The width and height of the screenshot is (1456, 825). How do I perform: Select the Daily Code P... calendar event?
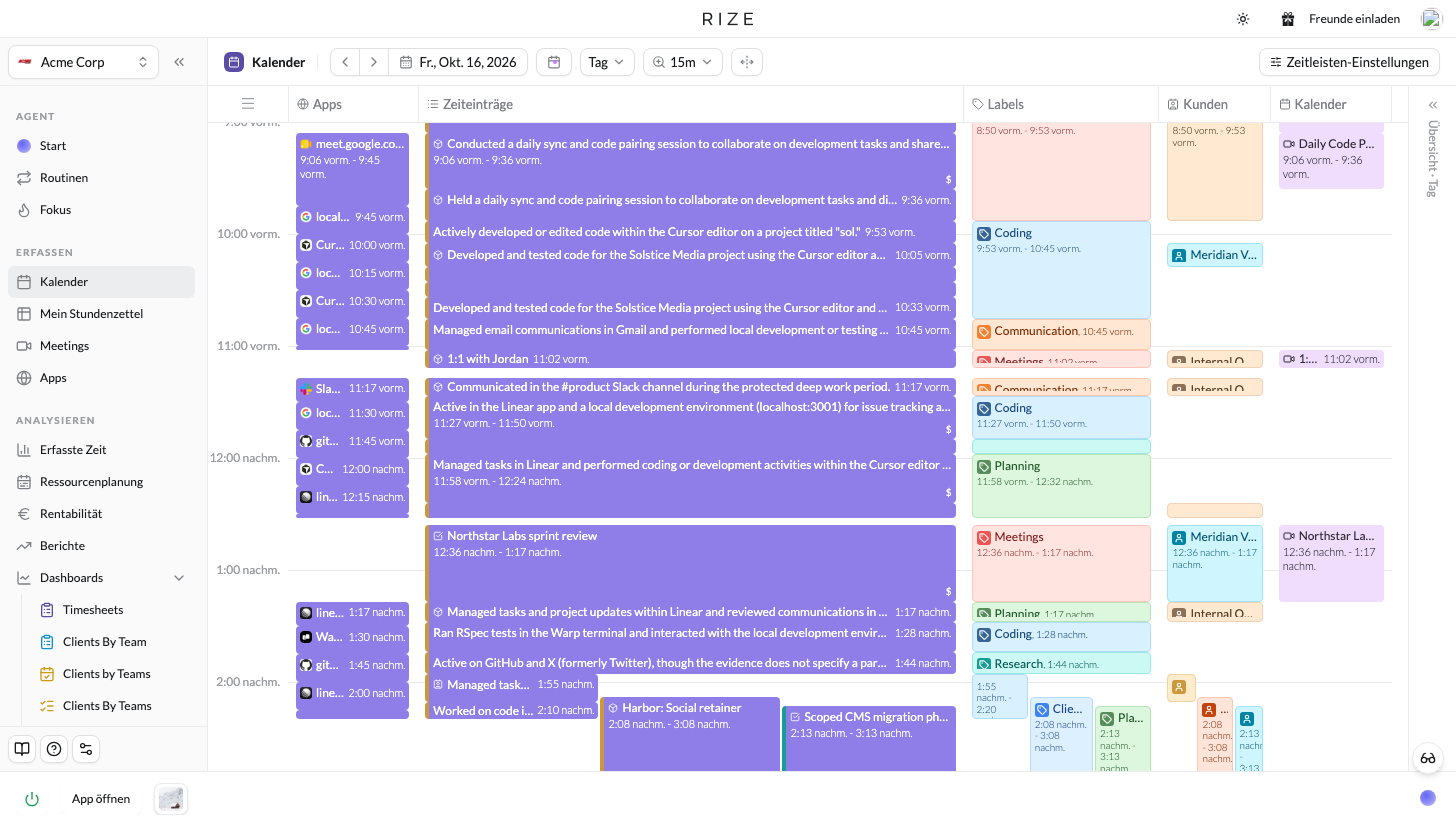1331,160
